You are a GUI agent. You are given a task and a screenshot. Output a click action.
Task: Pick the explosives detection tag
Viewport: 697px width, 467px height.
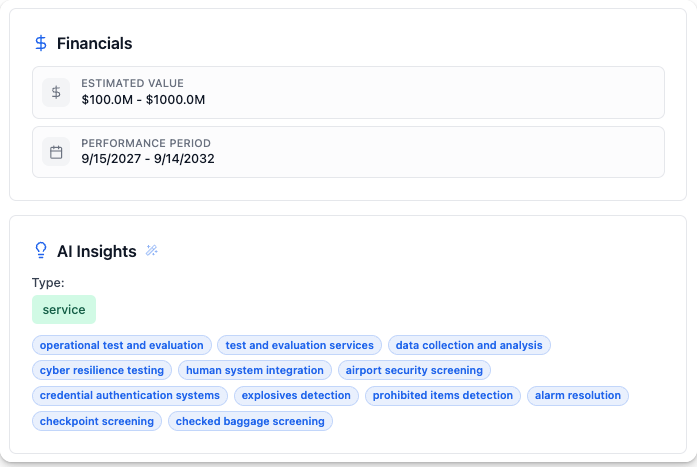point(296,395)
